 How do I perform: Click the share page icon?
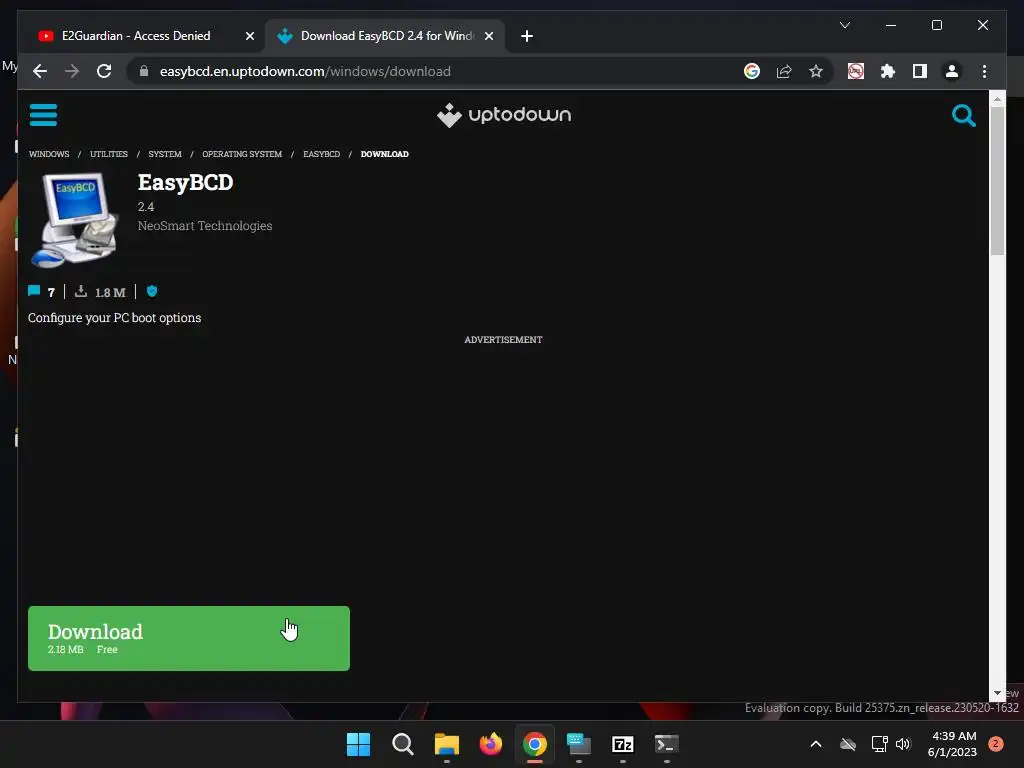pos(784,71)
